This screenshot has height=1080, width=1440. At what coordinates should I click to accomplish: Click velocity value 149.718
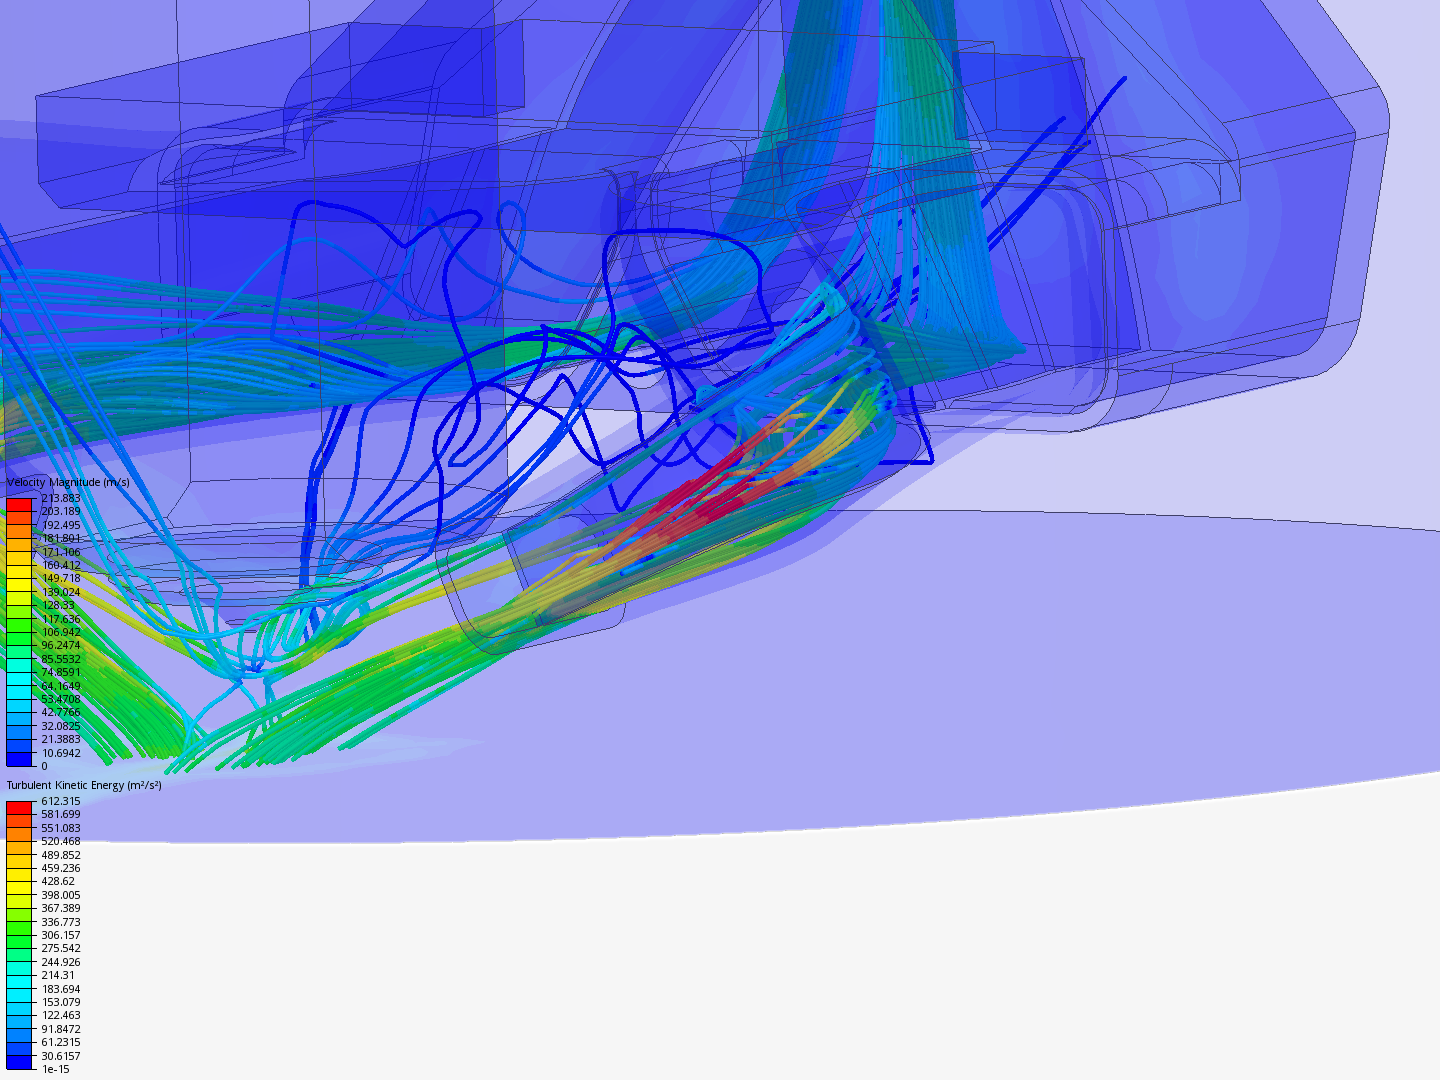(61, 578)
